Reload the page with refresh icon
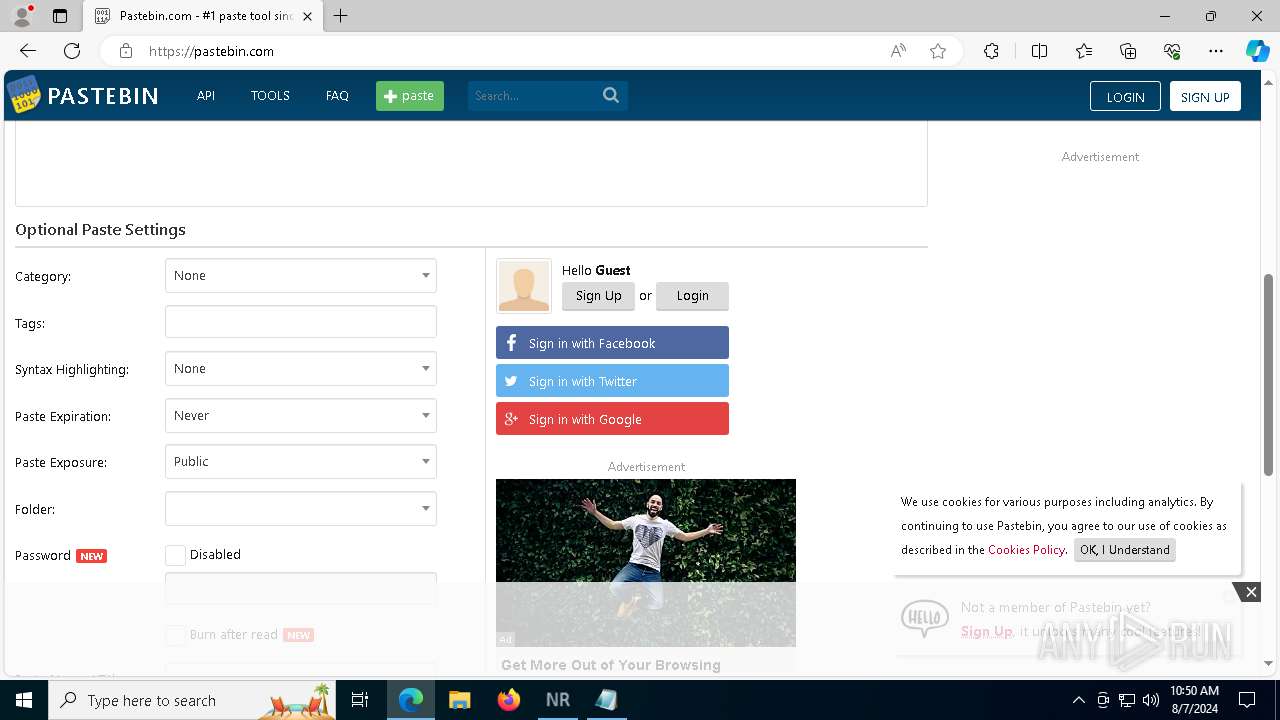Viewport: 1280px width, 720px height. [72, 51]
